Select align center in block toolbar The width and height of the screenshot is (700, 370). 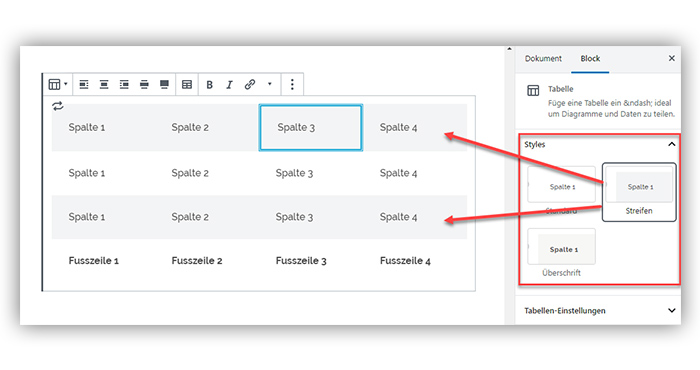(104, 84)
